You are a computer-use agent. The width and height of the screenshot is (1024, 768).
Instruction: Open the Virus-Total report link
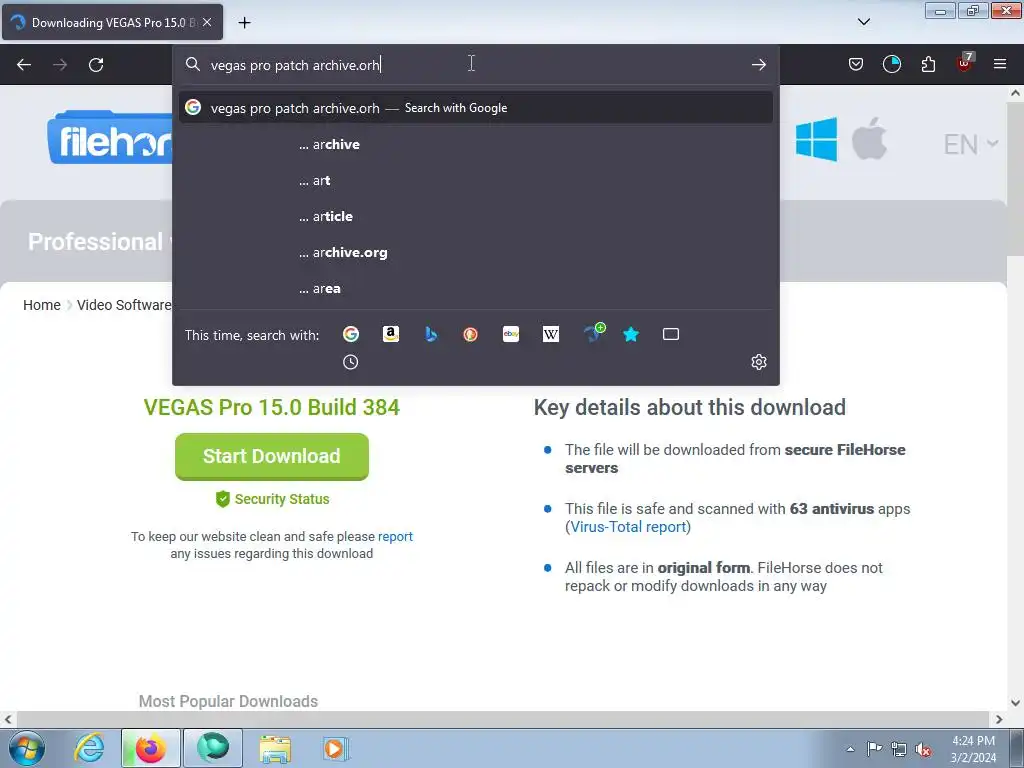tap(628, 527)
